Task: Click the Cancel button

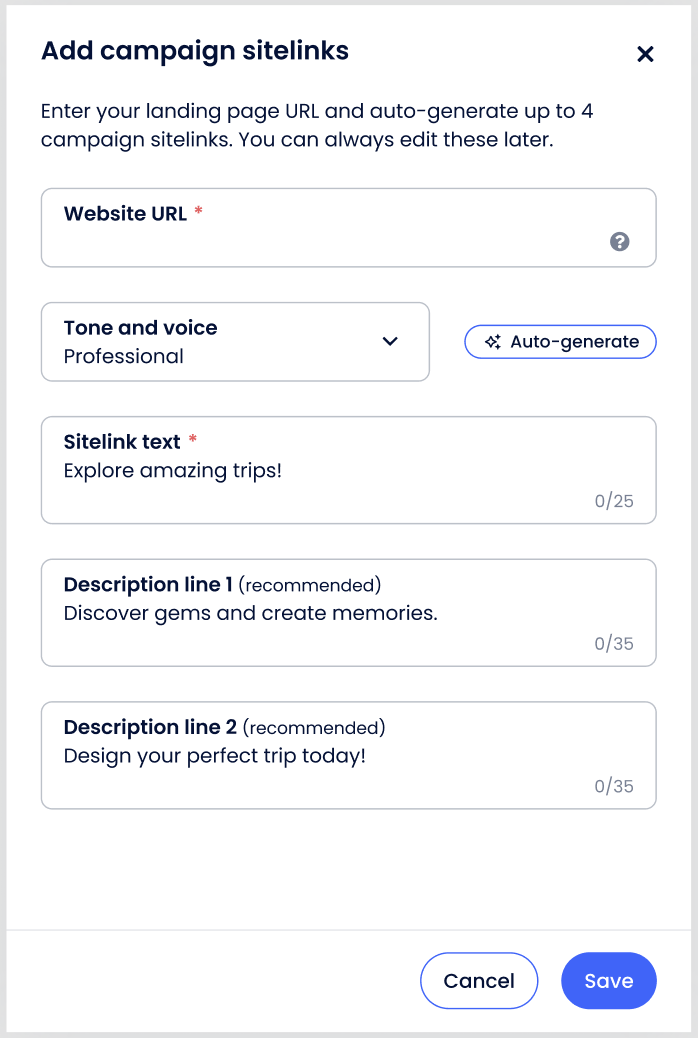Action: 479,981
